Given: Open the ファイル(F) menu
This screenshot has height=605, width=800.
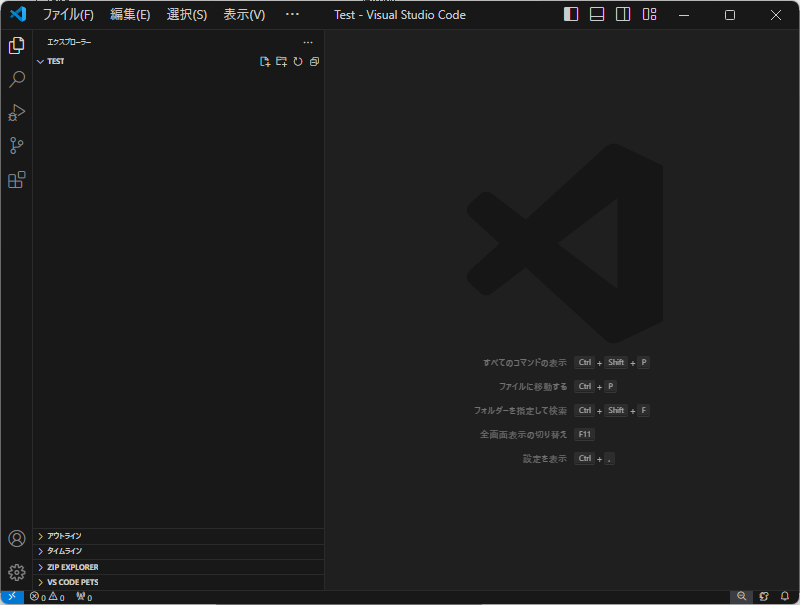Looking at the screenshot, I should (x=68, y=15).
